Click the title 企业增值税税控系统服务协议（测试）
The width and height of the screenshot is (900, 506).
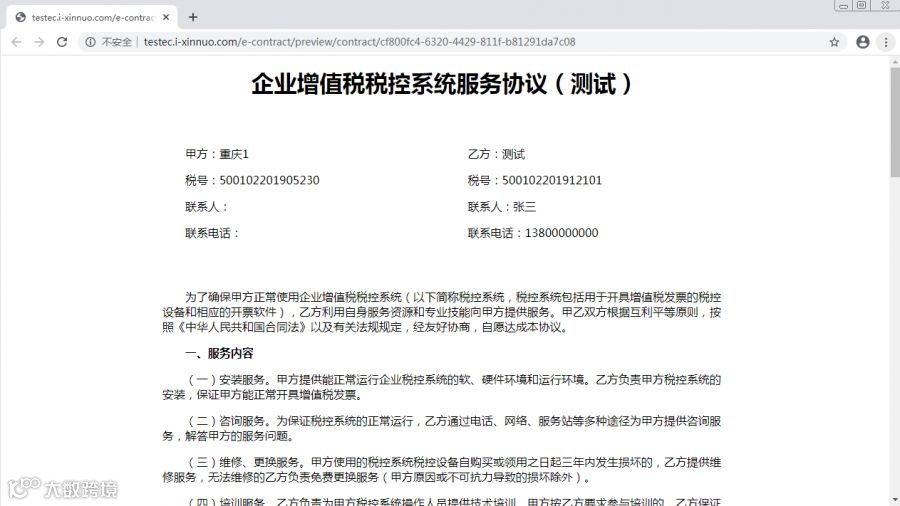pos(442,84)
